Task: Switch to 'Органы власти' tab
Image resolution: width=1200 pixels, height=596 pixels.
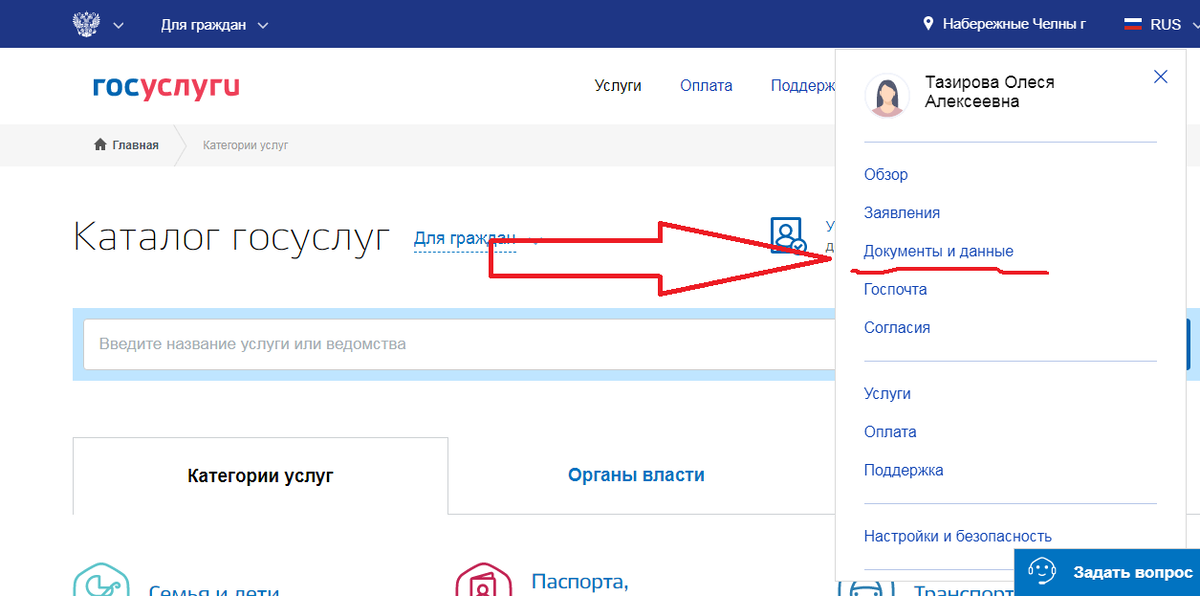Action: coord(636,476)
